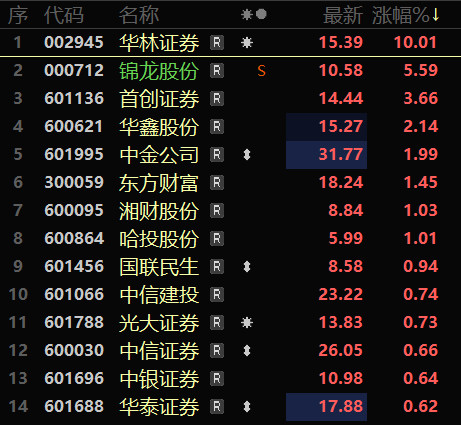Select stock name 东方财富
This screenshot has width=461, height=425.
point(159,183)
